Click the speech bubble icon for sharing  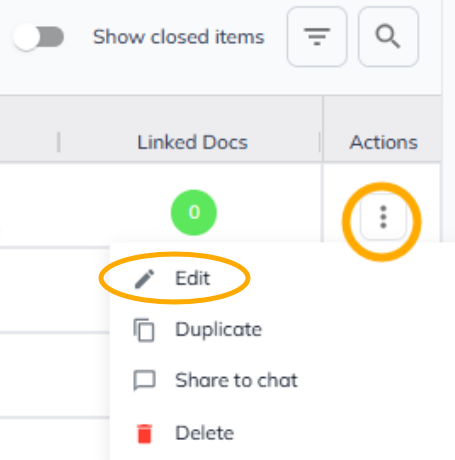click(x=144, y=380)
